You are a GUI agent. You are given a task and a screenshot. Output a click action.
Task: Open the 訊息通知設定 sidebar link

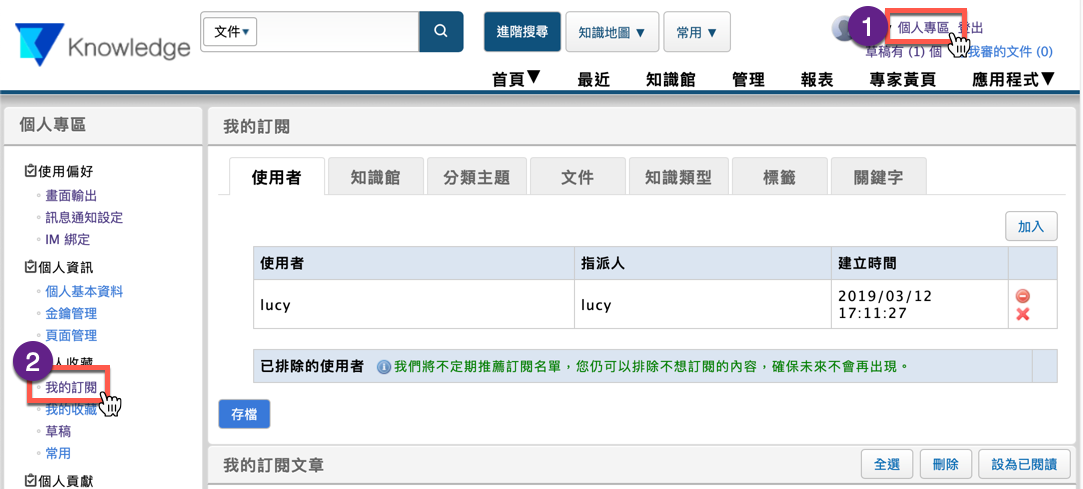pos(84,217)
